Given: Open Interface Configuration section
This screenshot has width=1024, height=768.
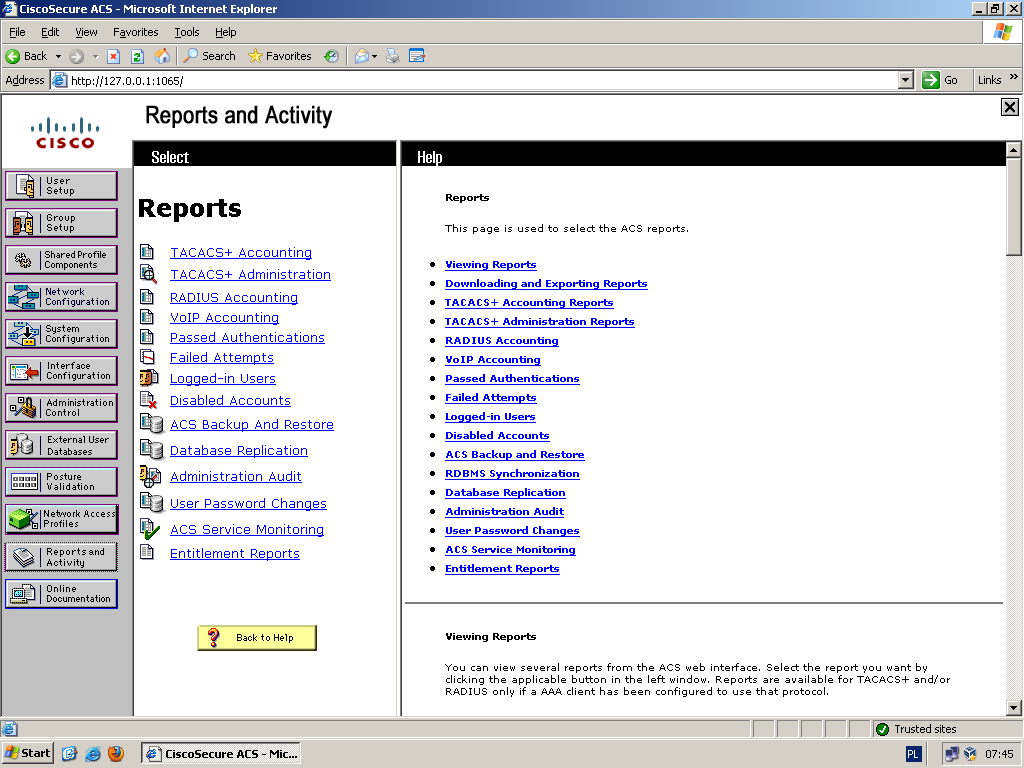Looking at the screenshot, I should coord(61,371).
